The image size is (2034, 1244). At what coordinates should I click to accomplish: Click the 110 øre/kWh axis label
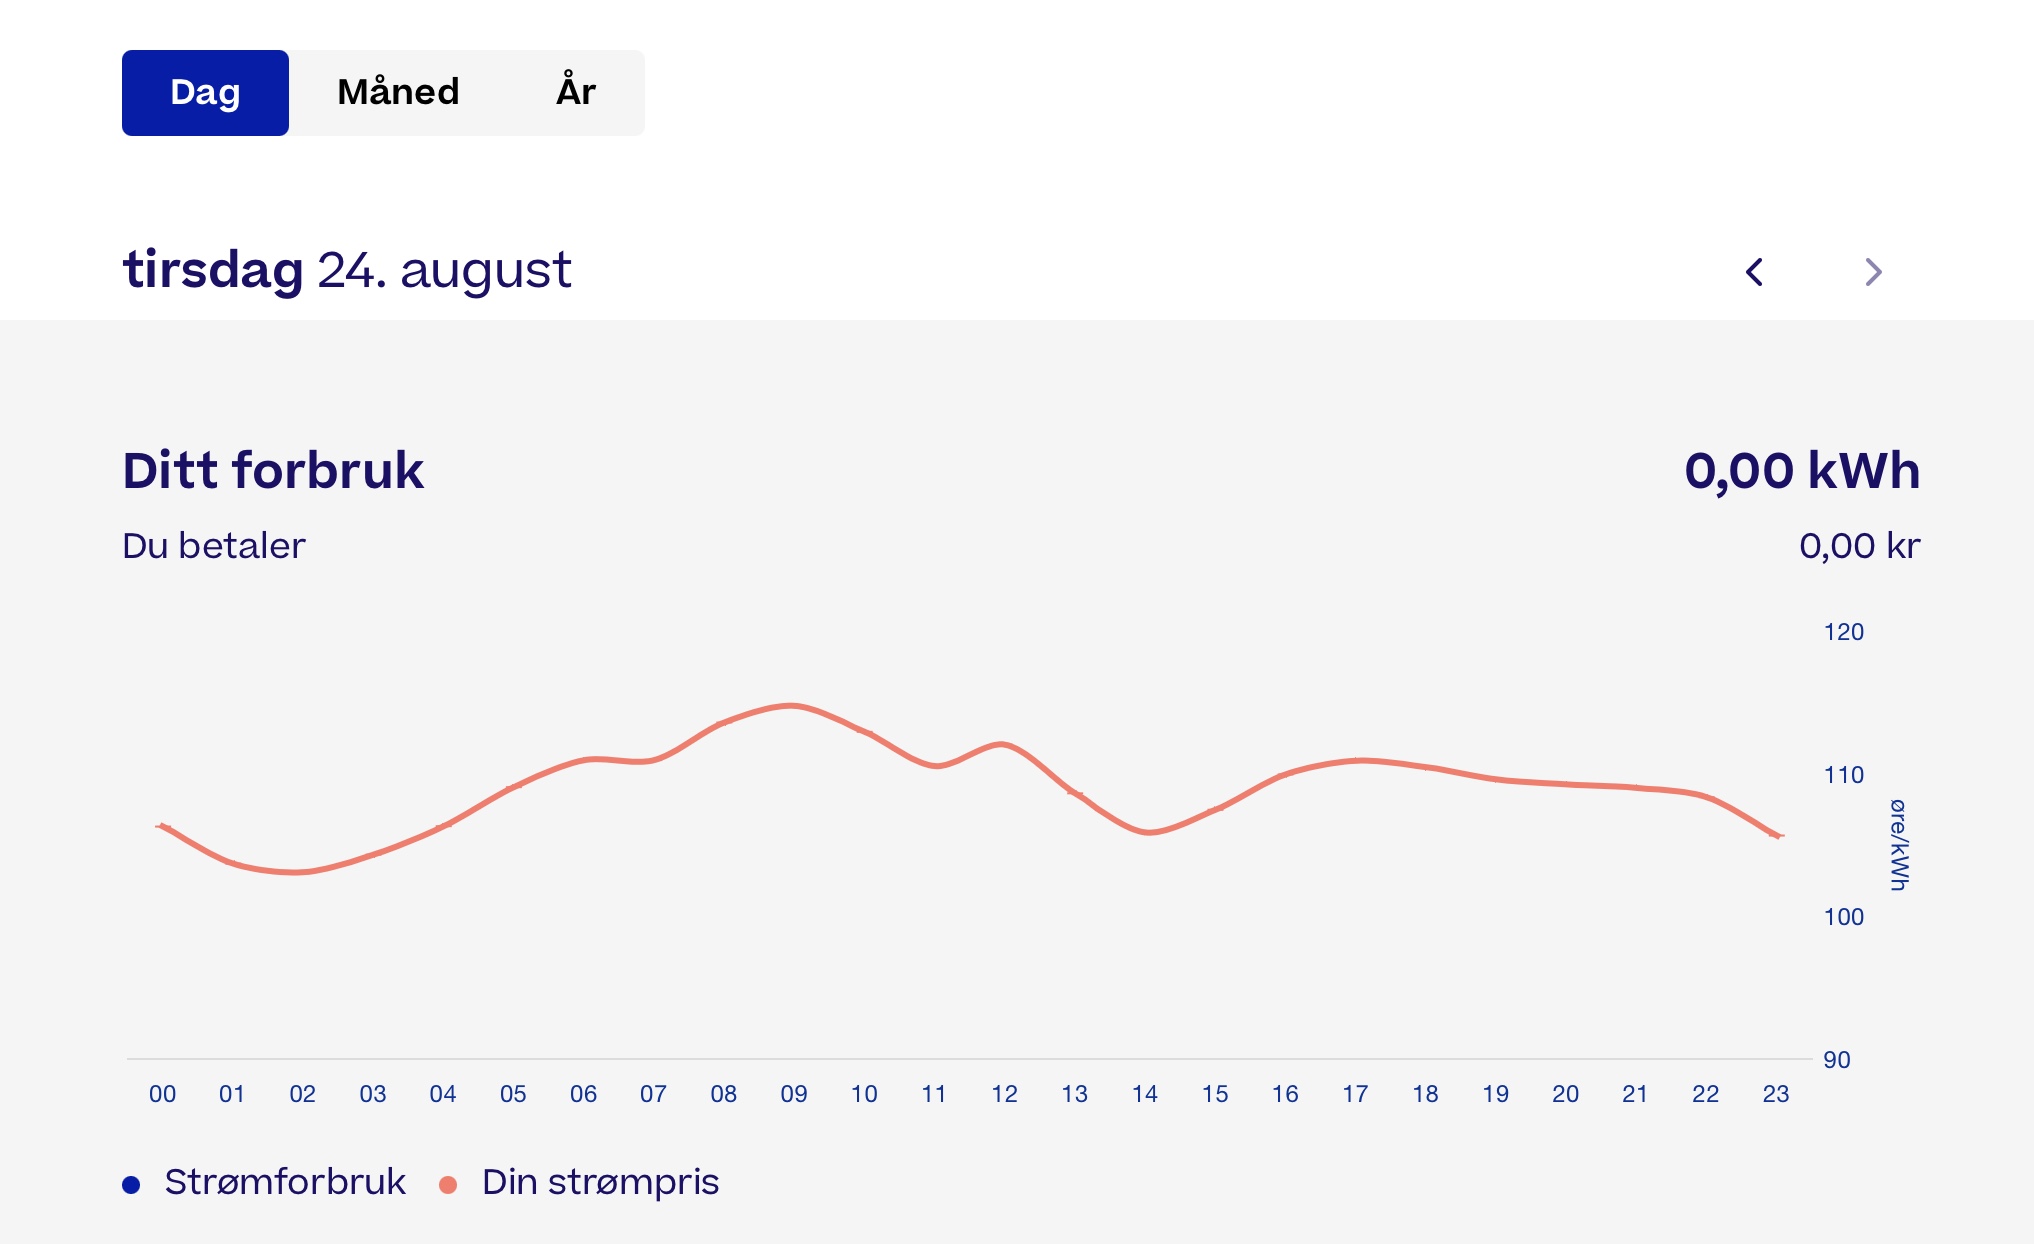(1843, 775)
